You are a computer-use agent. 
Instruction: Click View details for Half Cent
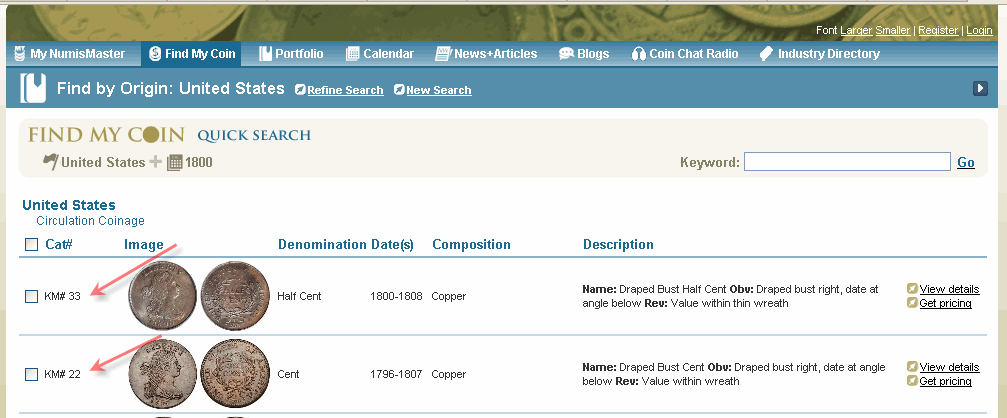[949, 289]
